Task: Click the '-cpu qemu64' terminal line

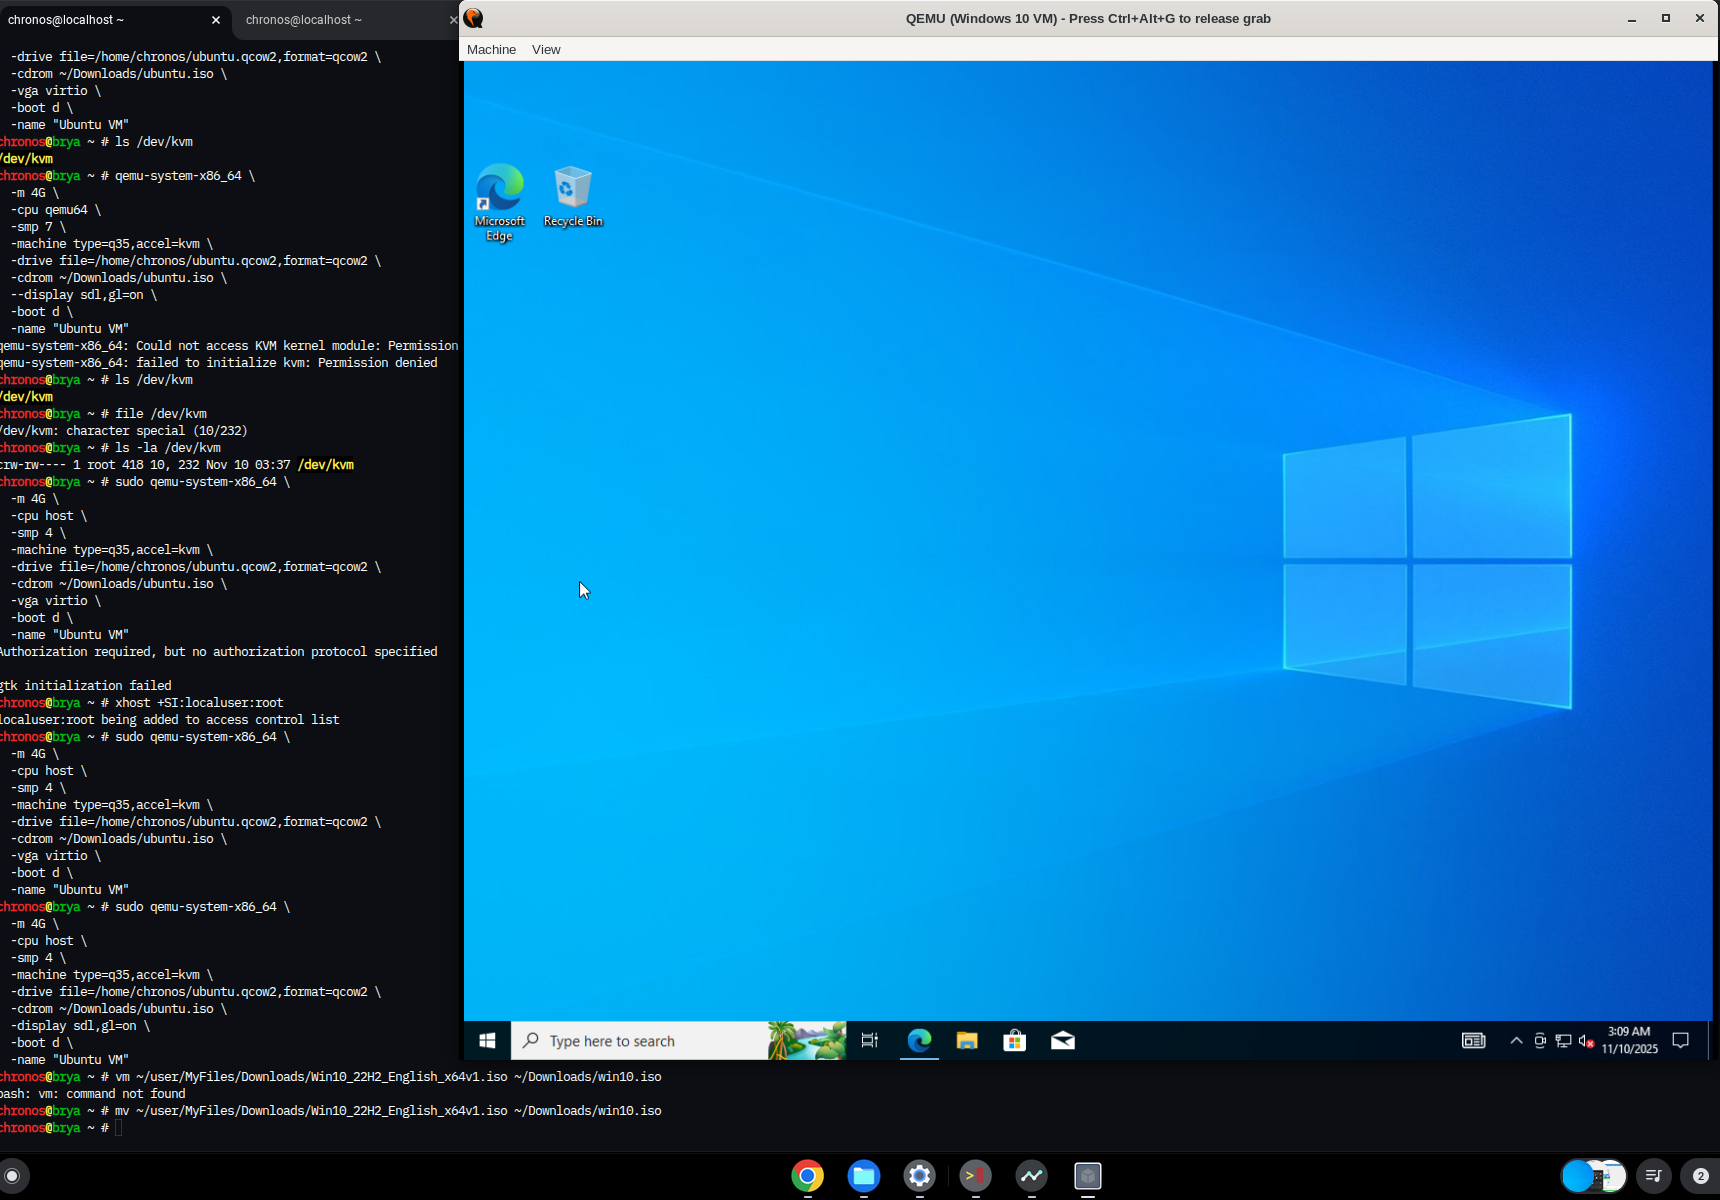Action: [x=56, y=210]
